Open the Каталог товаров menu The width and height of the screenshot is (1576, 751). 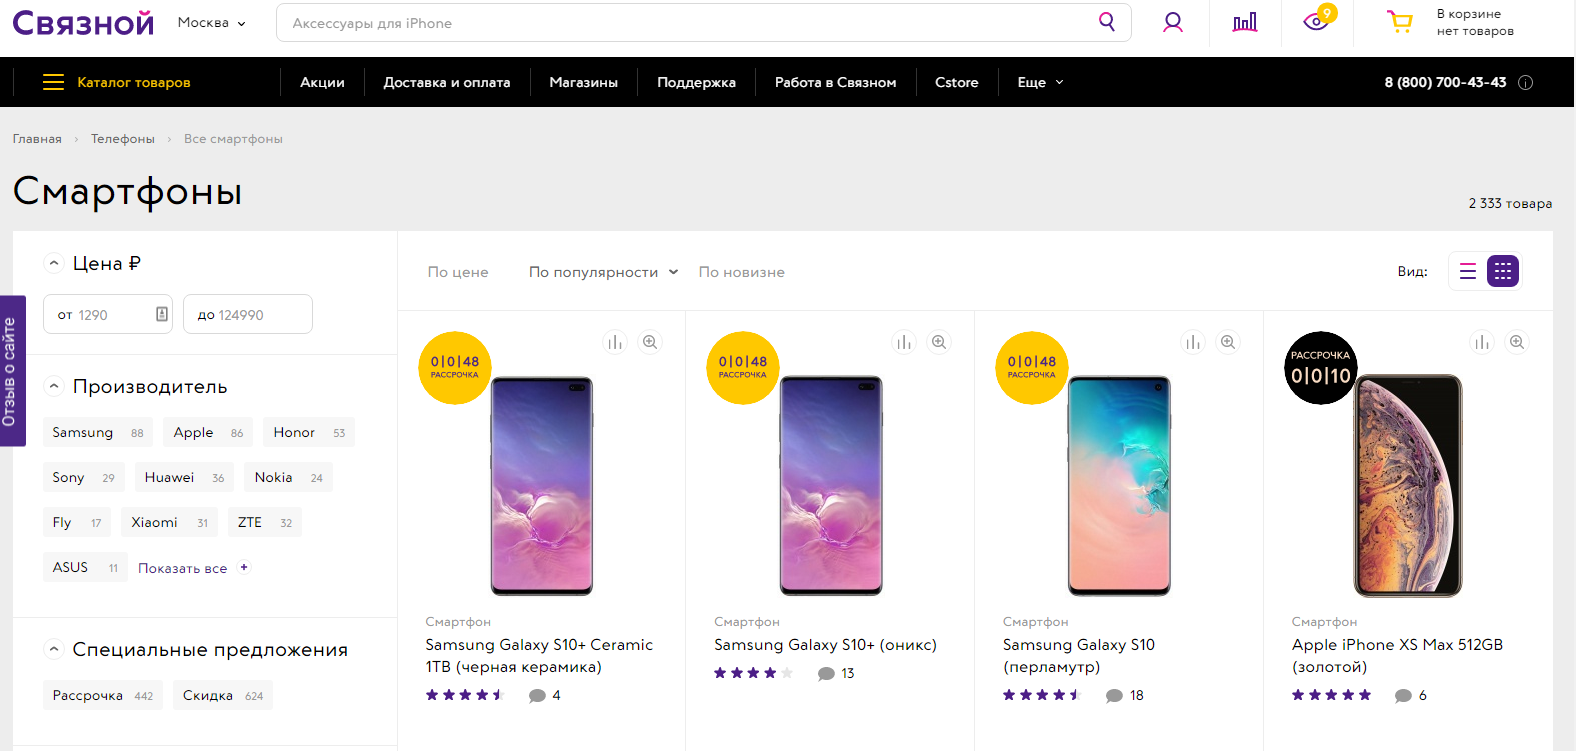(x=117, y=82)
